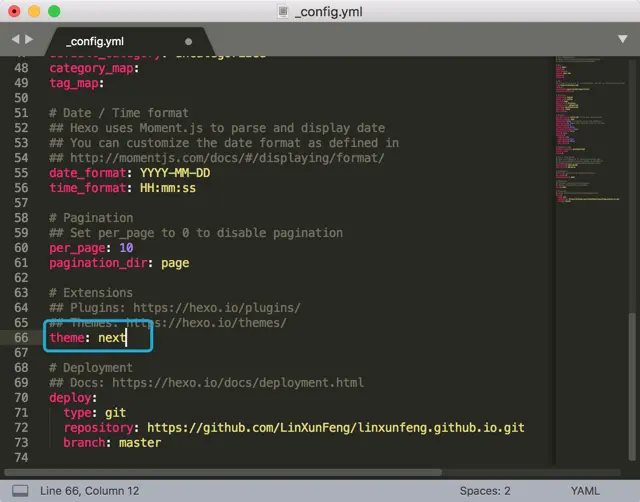
Task: Click the horizontal scrollbar thumb
Action: pyautogui.click(x=223, y=473)
